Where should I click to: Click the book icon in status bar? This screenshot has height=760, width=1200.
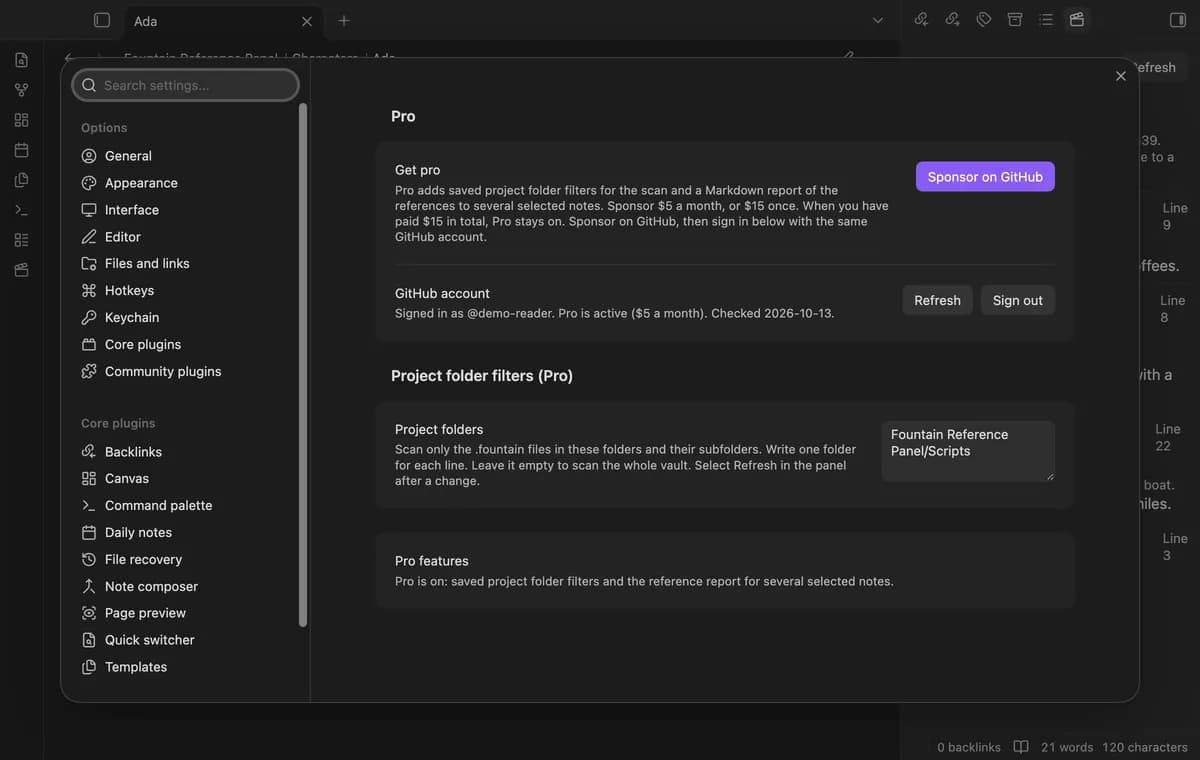click(1021, 747)
